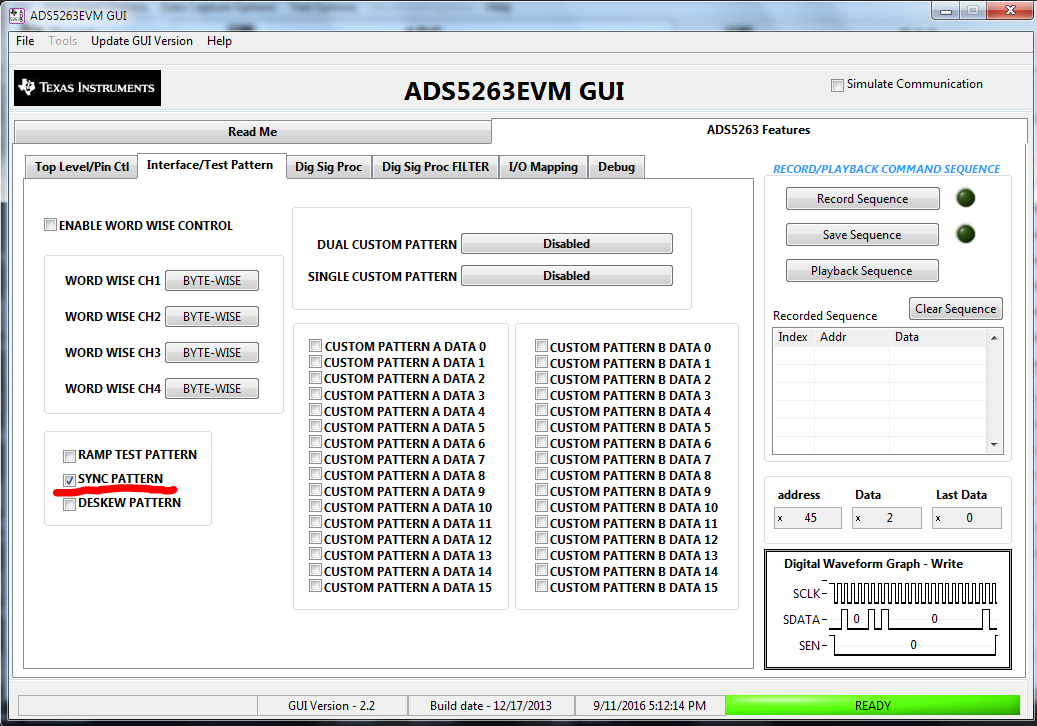This screenshot has width=1037, height=726.
Task: Check CUSTOM PATTERN B DATA 10
Action: [541, 506]
